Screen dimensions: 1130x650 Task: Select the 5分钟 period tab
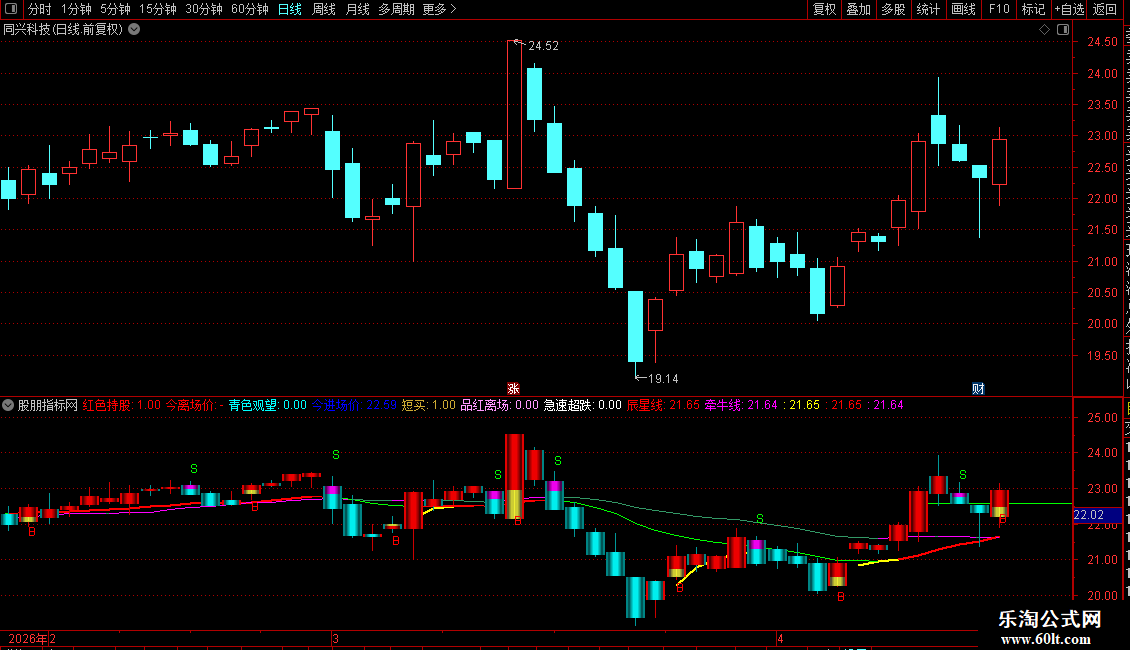click(x=115, y=9)
